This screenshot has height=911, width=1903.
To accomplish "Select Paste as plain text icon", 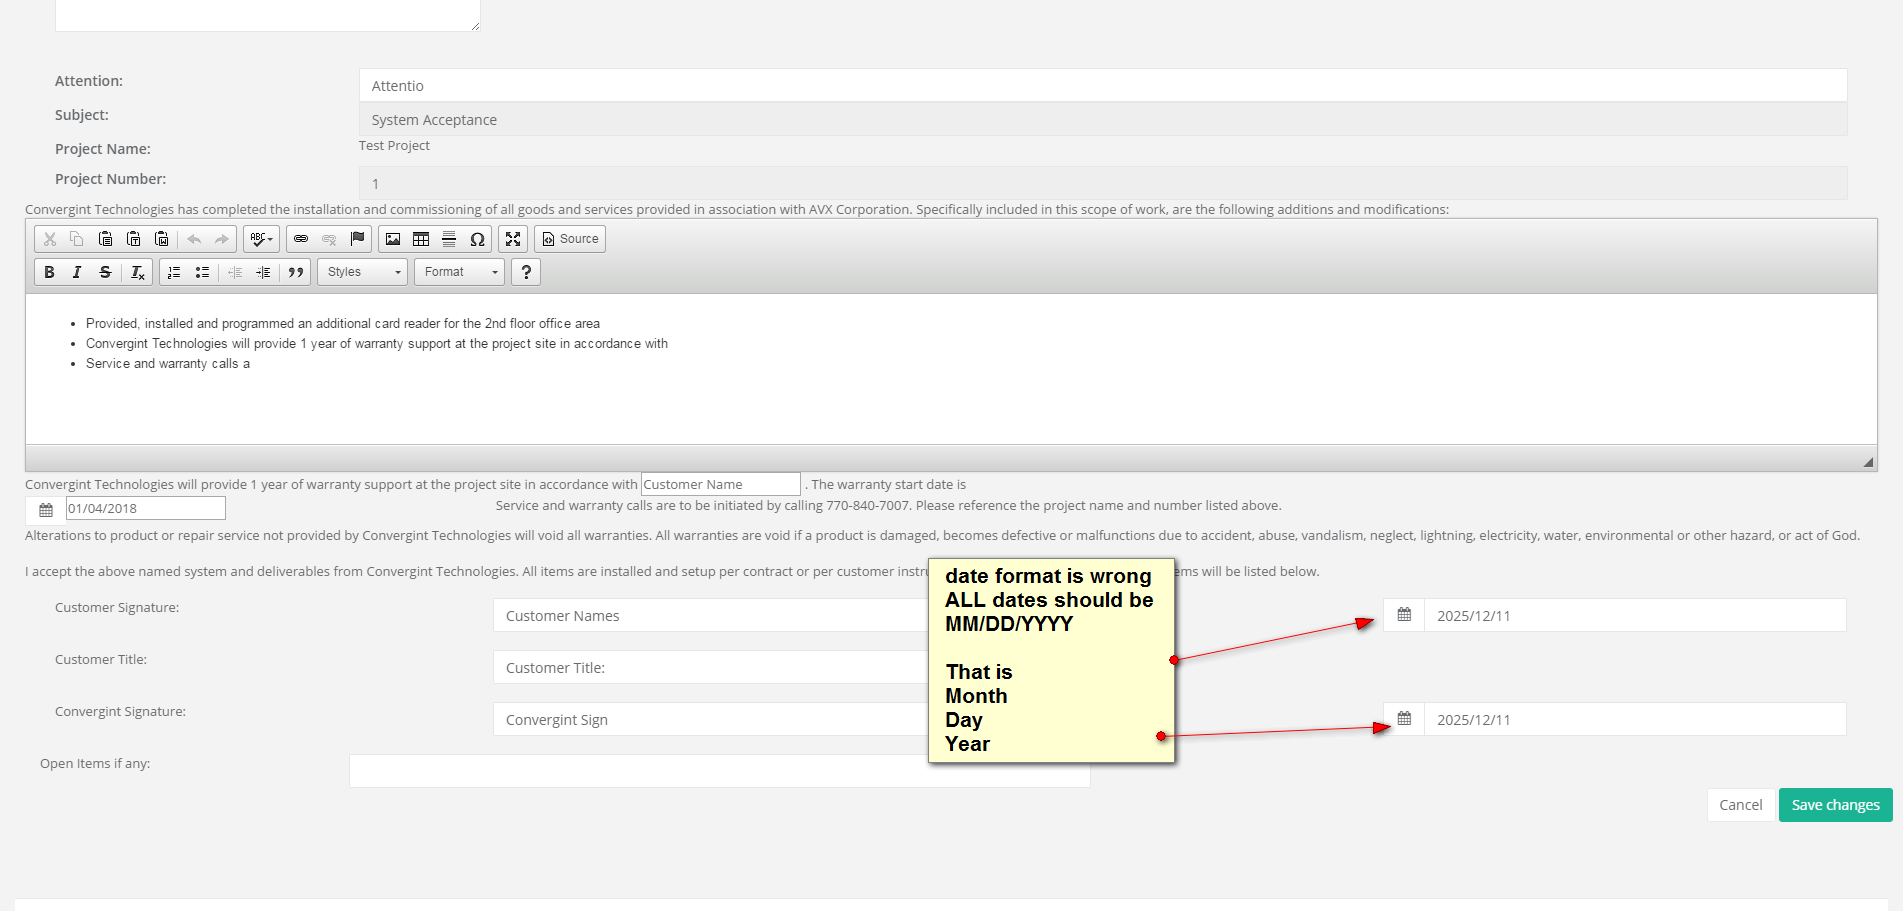I will click(133, 239).
